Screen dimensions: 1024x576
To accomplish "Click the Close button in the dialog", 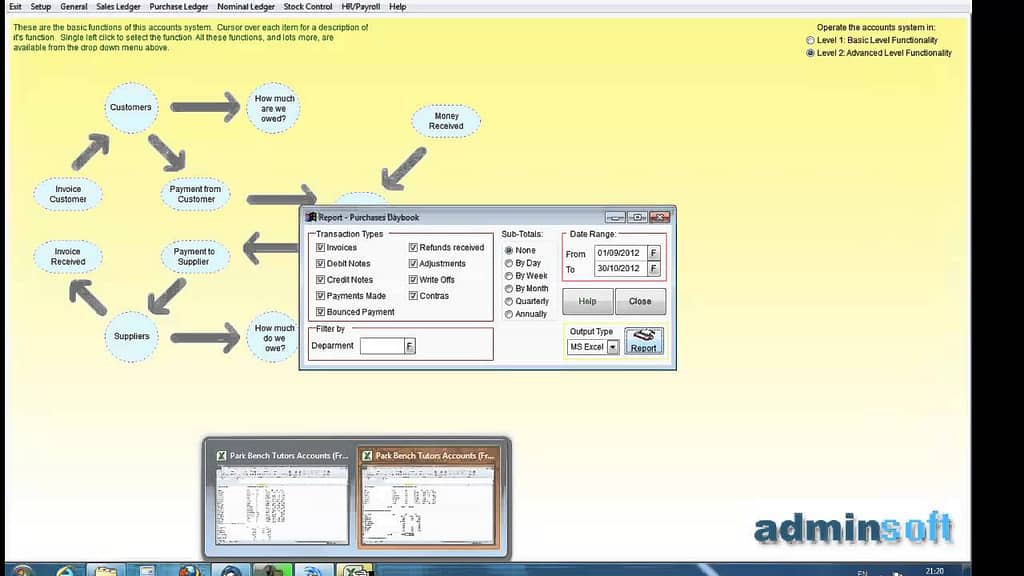I will (640, 301).
